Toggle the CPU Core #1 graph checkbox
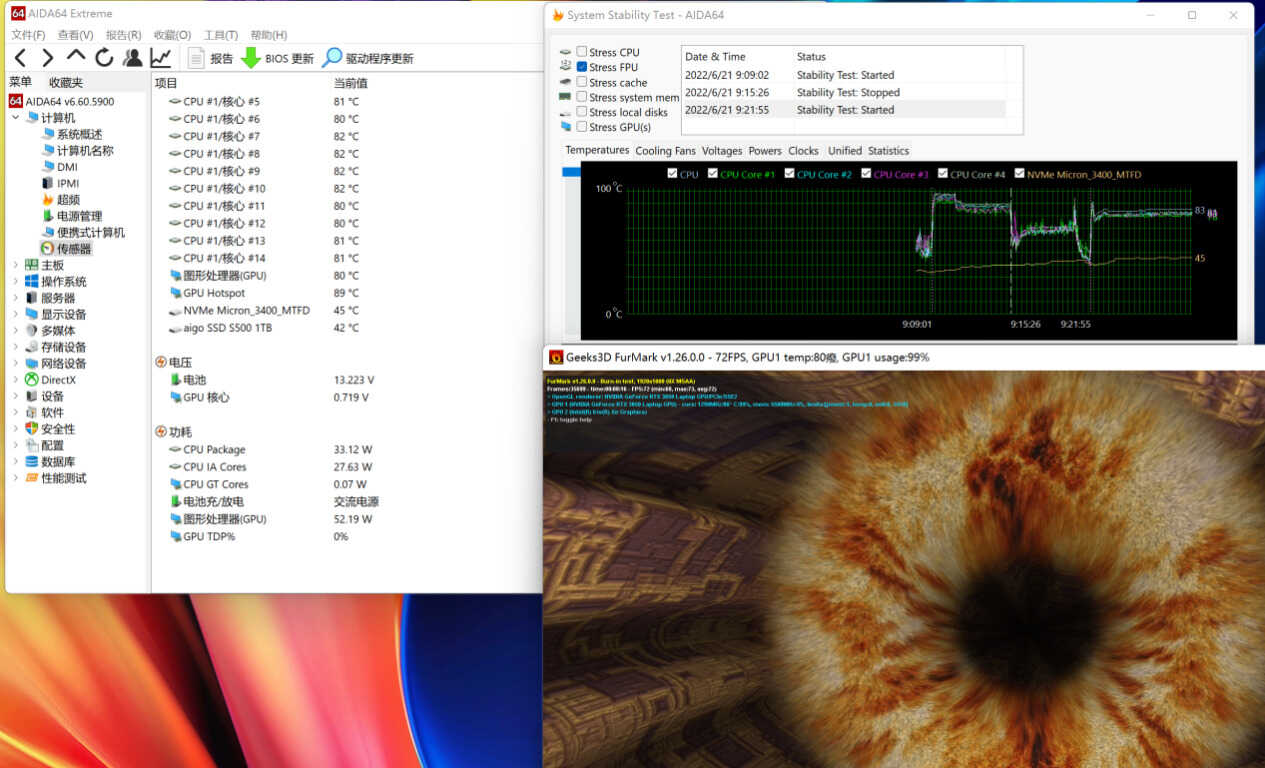Viewport: 1265px width, 768px height. [713, 174]
